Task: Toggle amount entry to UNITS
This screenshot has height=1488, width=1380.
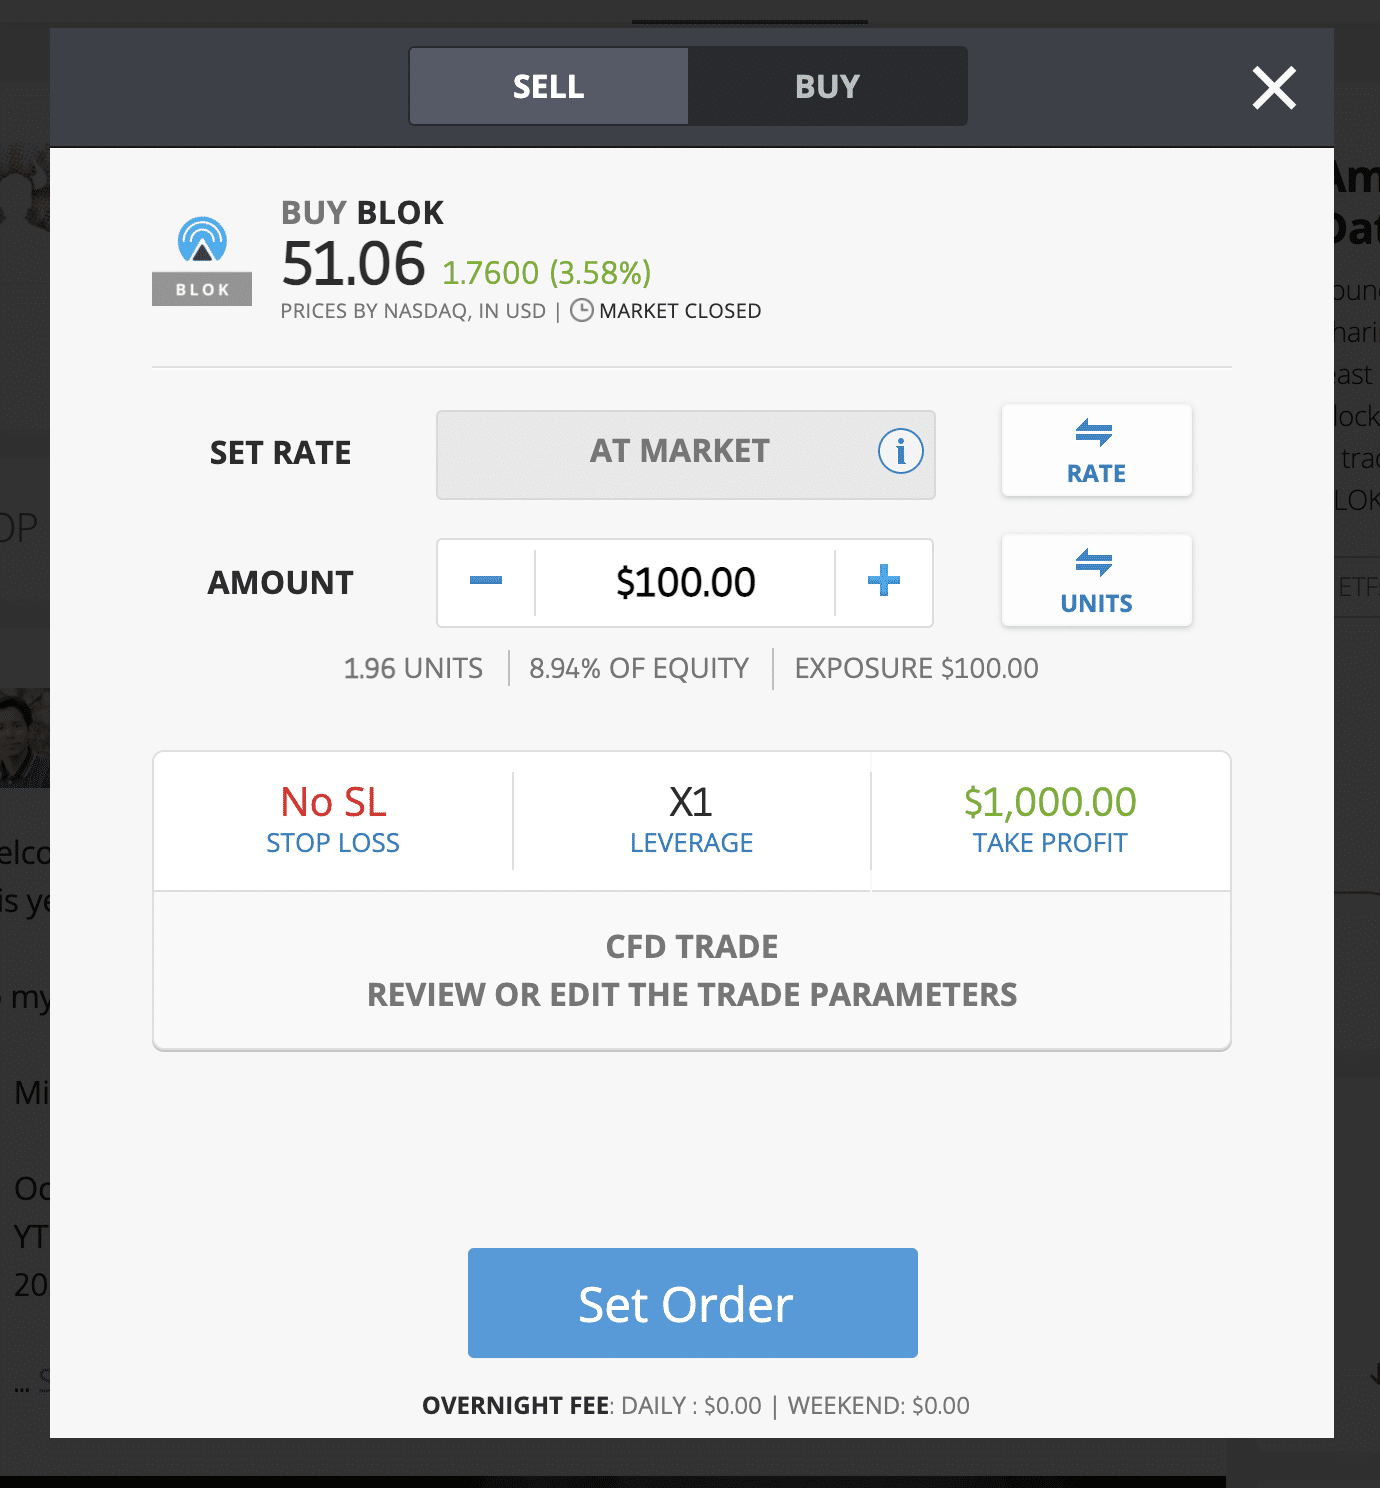Action: 1096,581
